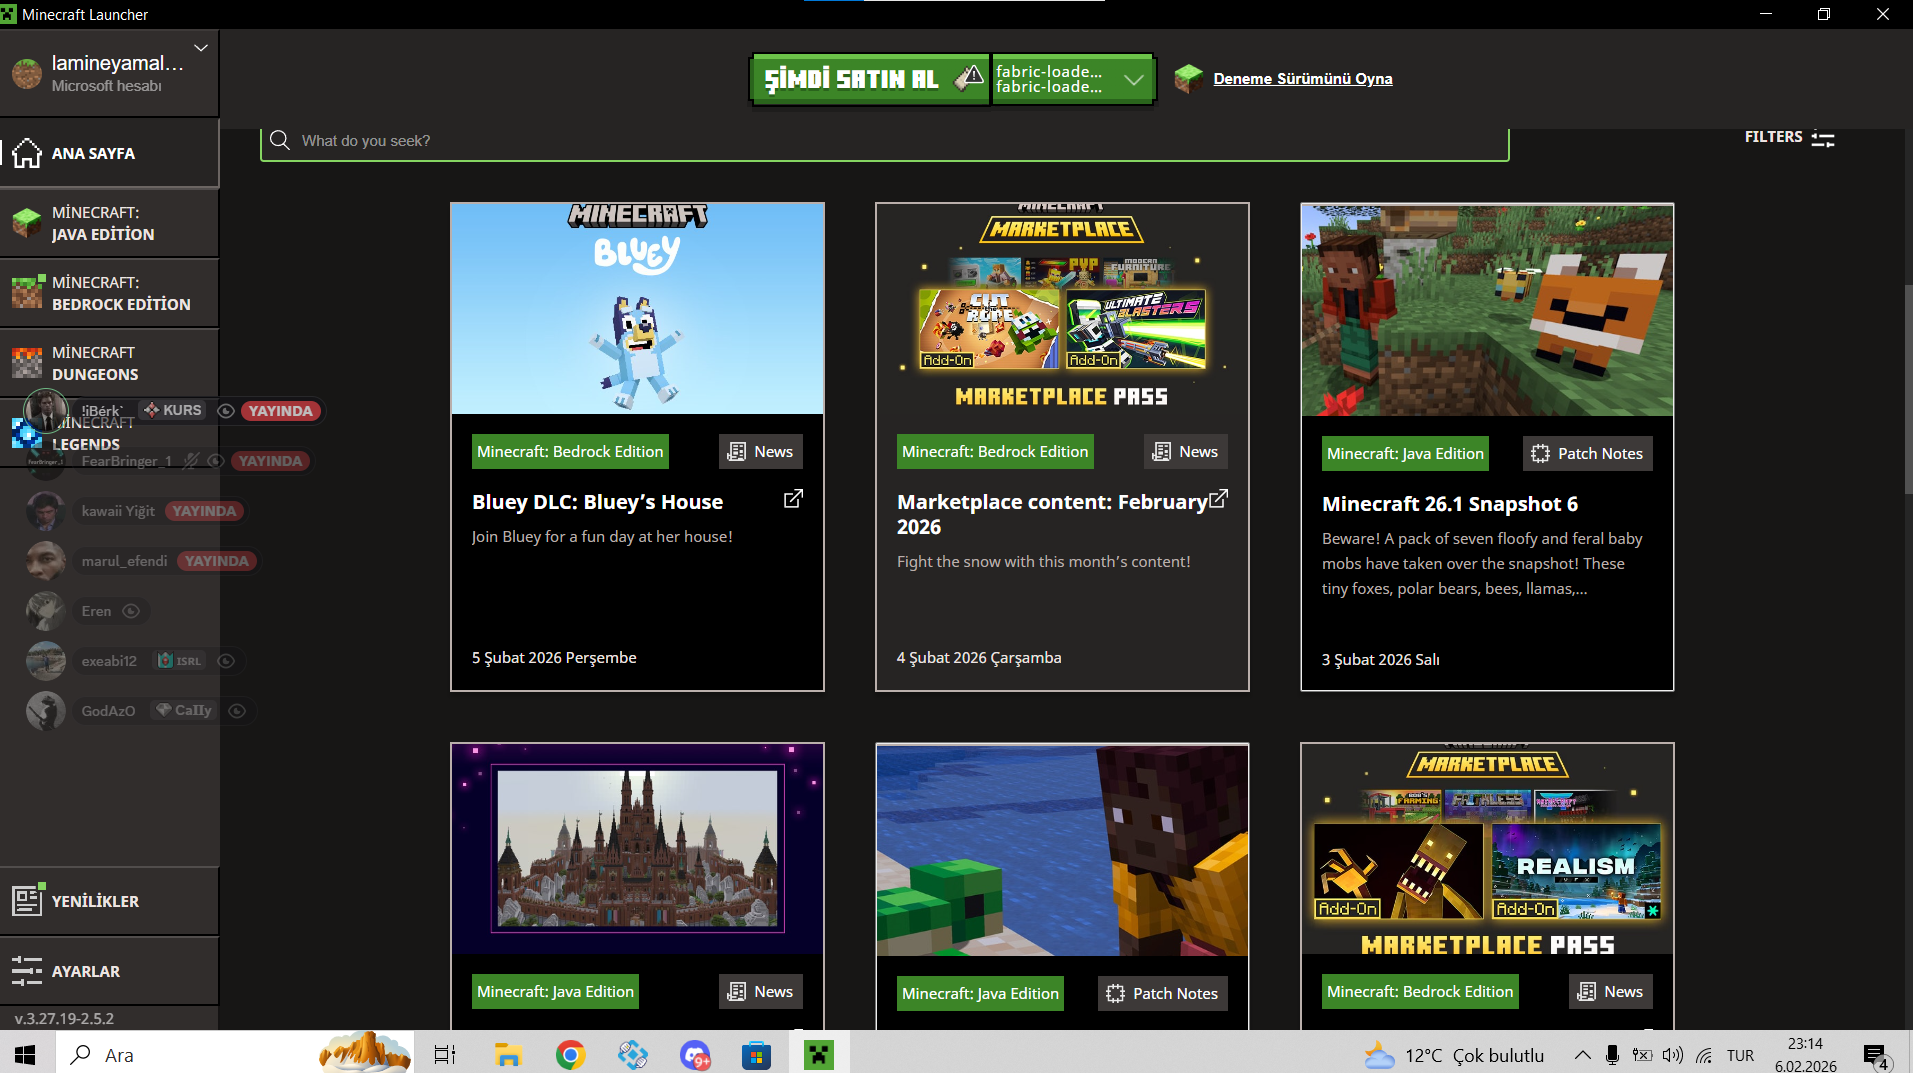
Task: Click Patch Notes tag on the turtle card
Action: coord(1163,994)
